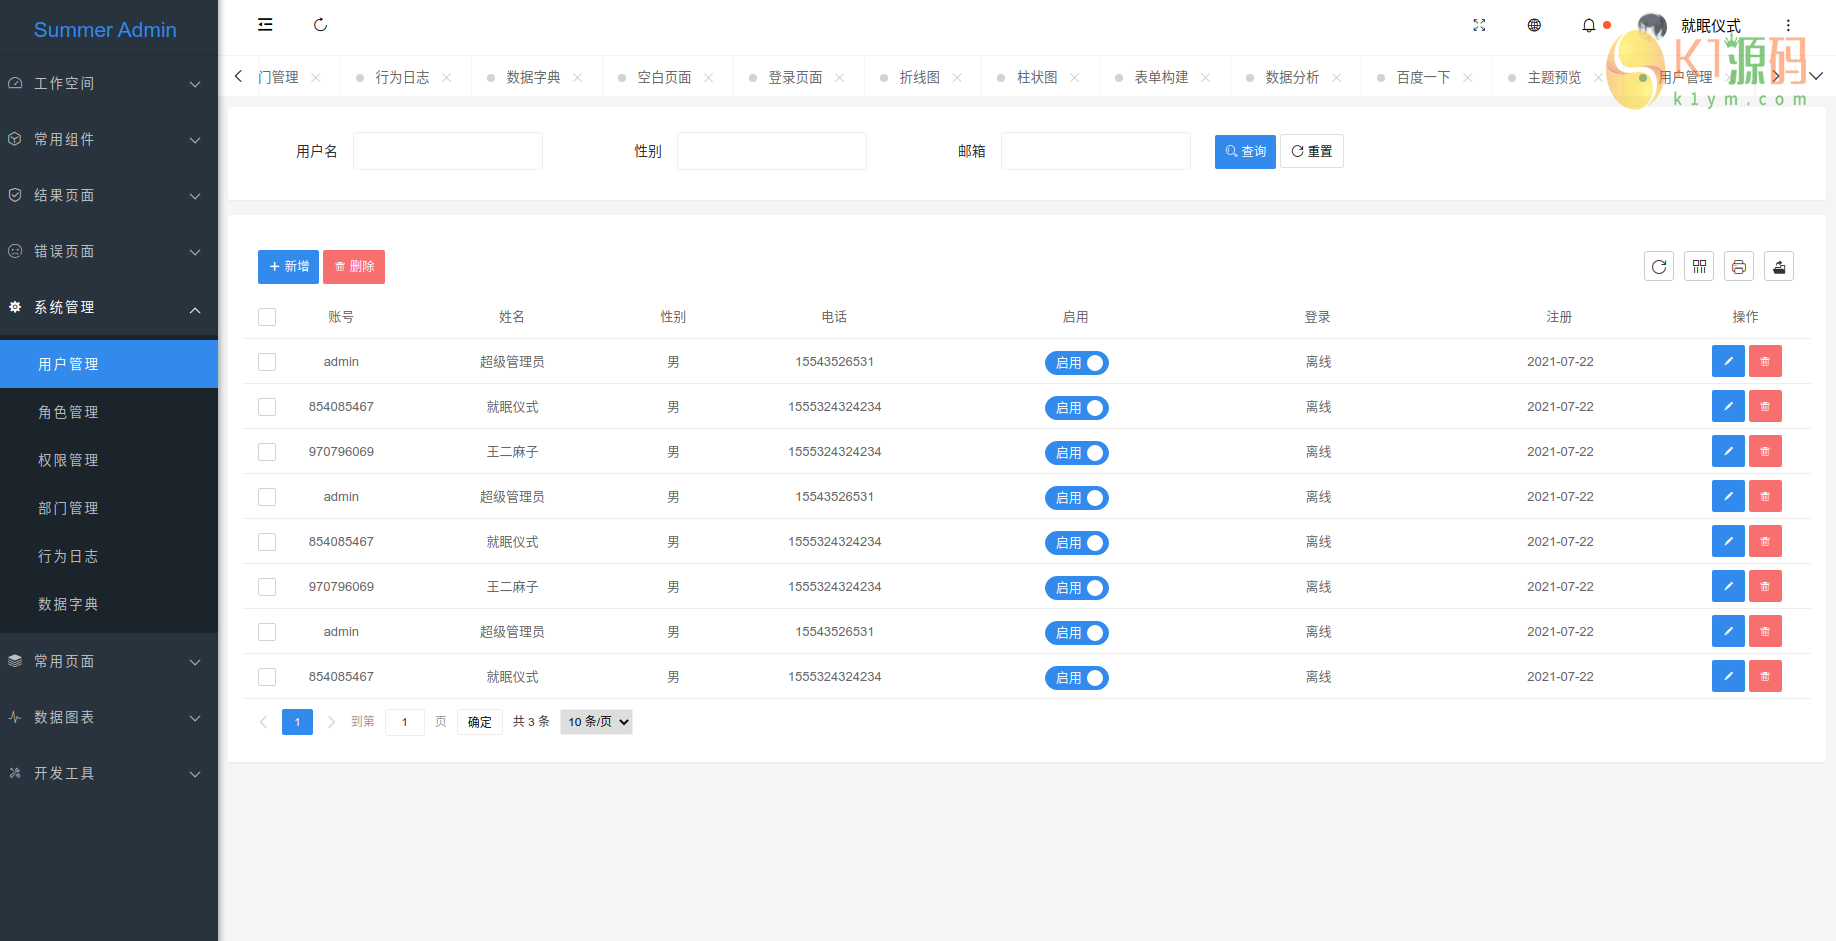Click the 用户名 input field
The height and width of the screenshot is (941, 1836).
point(448,152)
